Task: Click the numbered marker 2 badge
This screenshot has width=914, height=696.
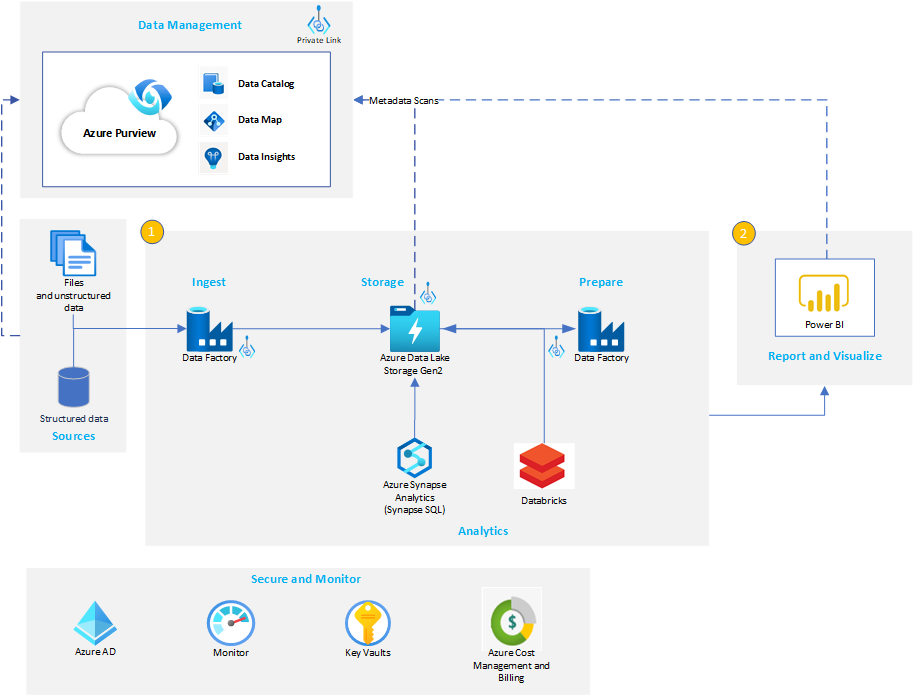Action: pyautogui.click(x=743, y=233)
